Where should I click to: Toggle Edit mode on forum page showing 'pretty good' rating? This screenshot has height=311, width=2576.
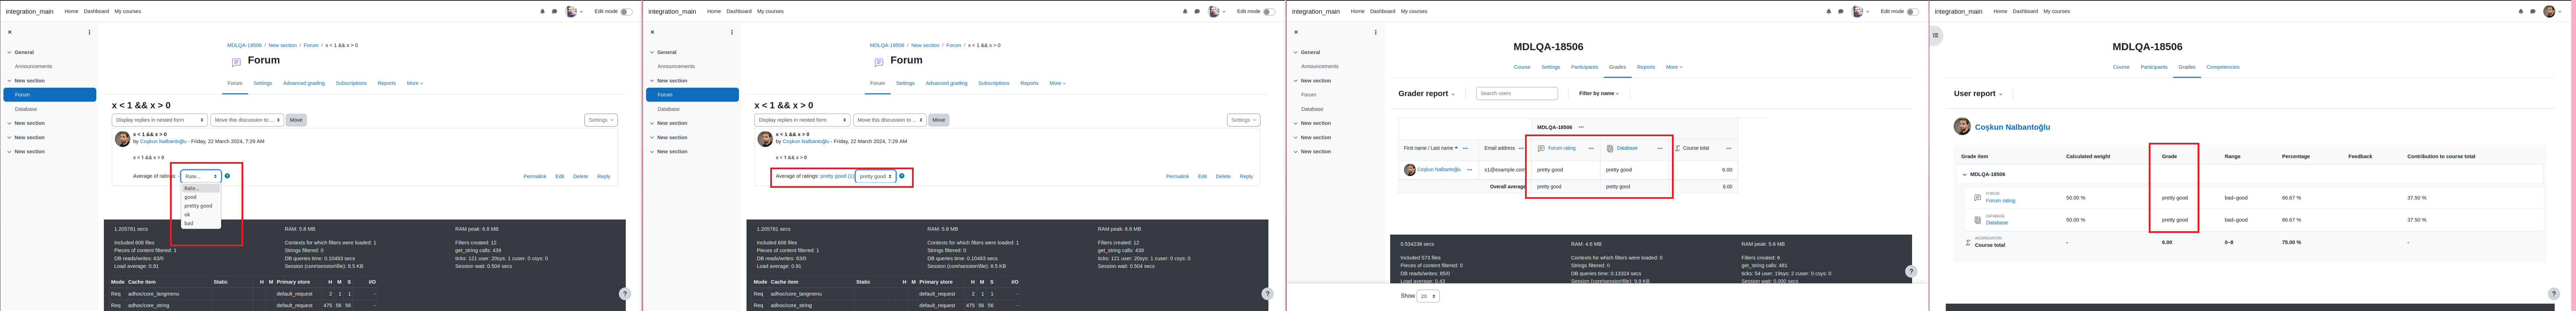[x=1269, y=12]
